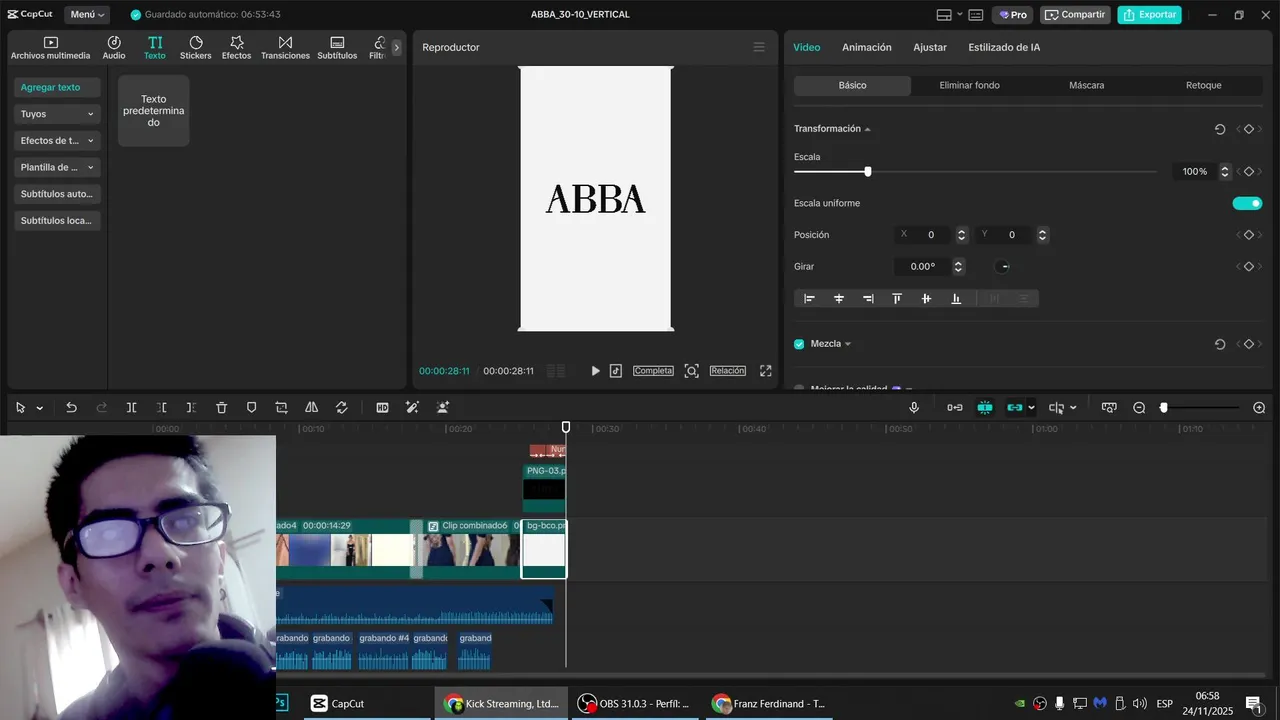Toggle the Escala uniforme switch
Viewport: 1280px width, 720px height.
(x=1247, y=203)
